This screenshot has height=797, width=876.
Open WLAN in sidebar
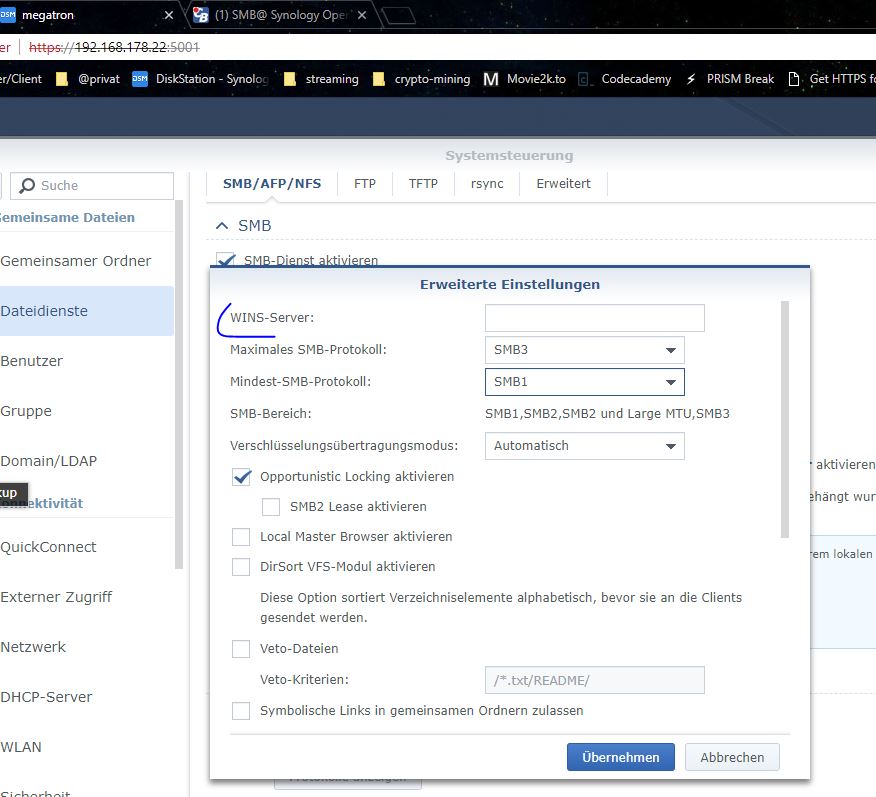click(x=87, y=747)
